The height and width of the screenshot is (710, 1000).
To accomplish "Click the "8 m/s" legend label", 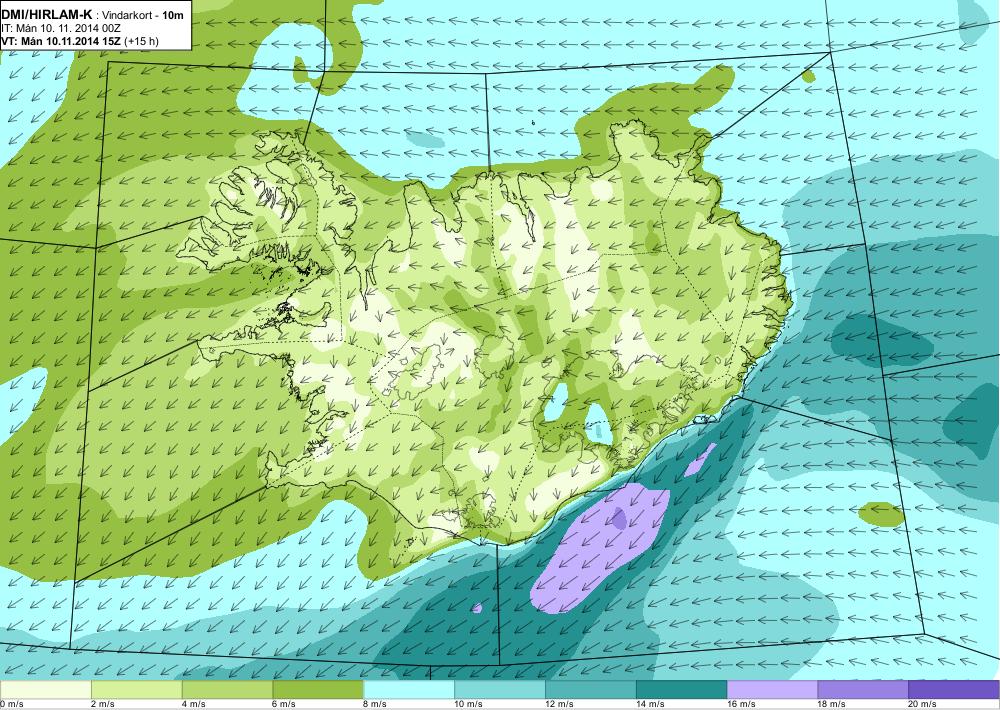I will [375, 704].
